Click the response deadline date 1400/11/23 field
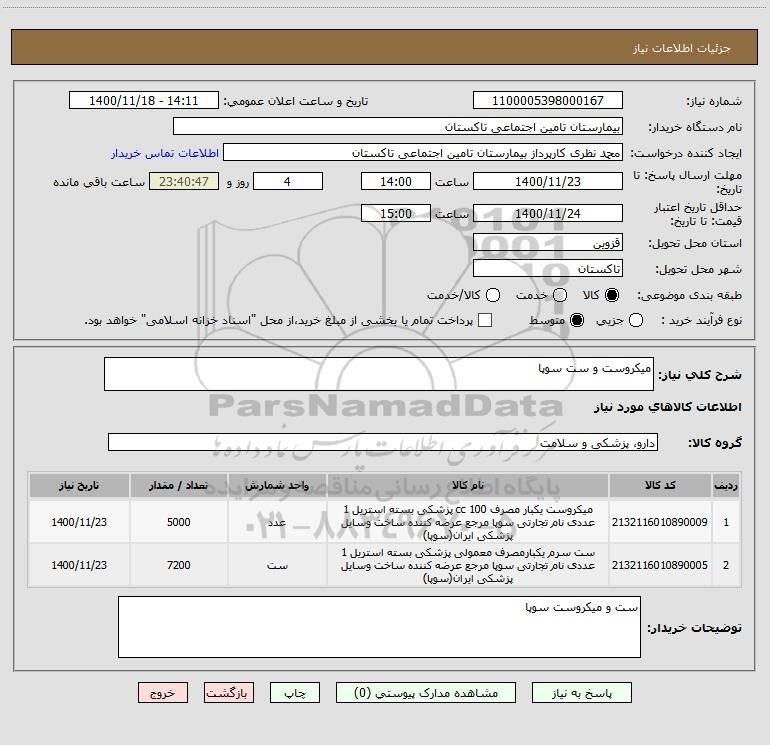 (548, 181)
